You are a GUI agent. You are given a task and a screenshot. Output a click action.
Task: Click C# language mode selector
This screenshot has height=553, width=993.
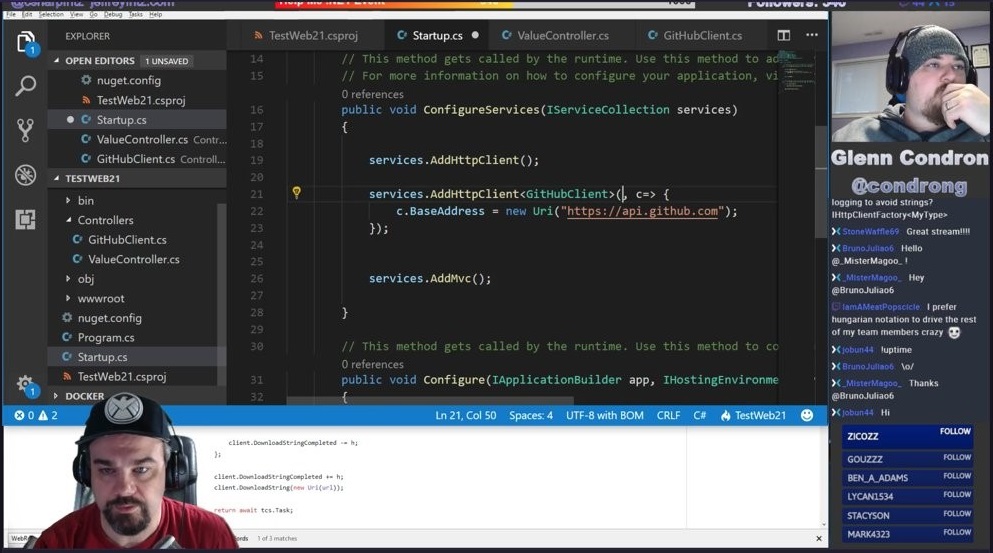[x=700, y=416]
